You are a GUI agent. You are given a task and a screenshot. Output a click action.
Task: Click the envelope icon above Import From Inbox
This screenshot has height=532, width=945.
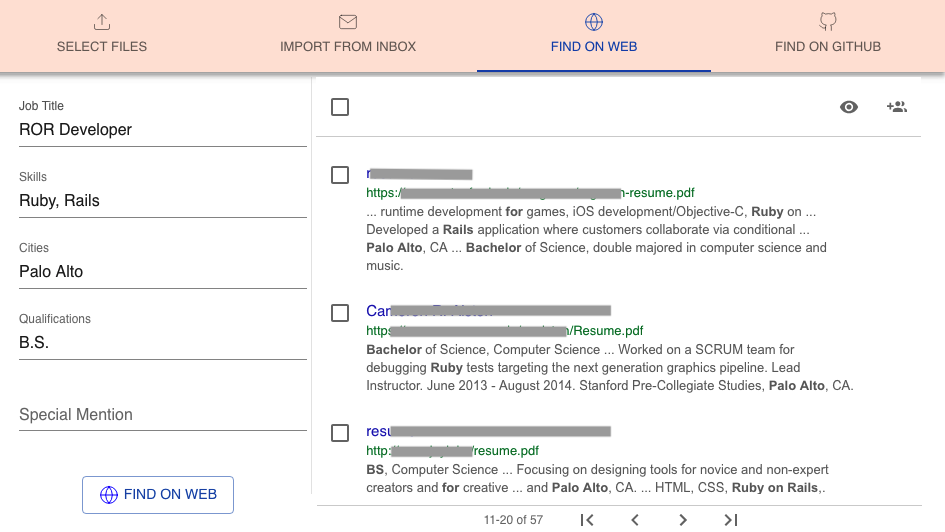(348, 22)
